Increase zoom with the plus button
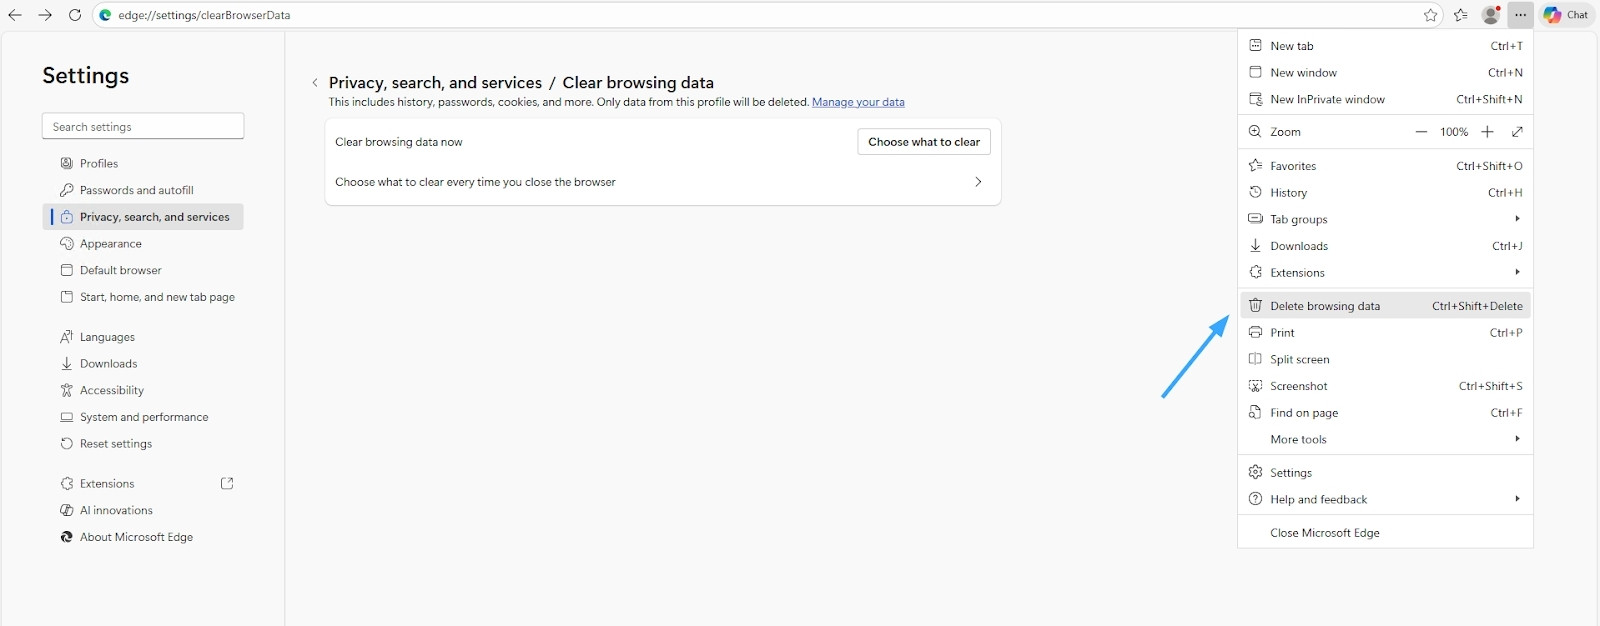This screenshot has width=1600, height=626. (x=1487, y=132)
